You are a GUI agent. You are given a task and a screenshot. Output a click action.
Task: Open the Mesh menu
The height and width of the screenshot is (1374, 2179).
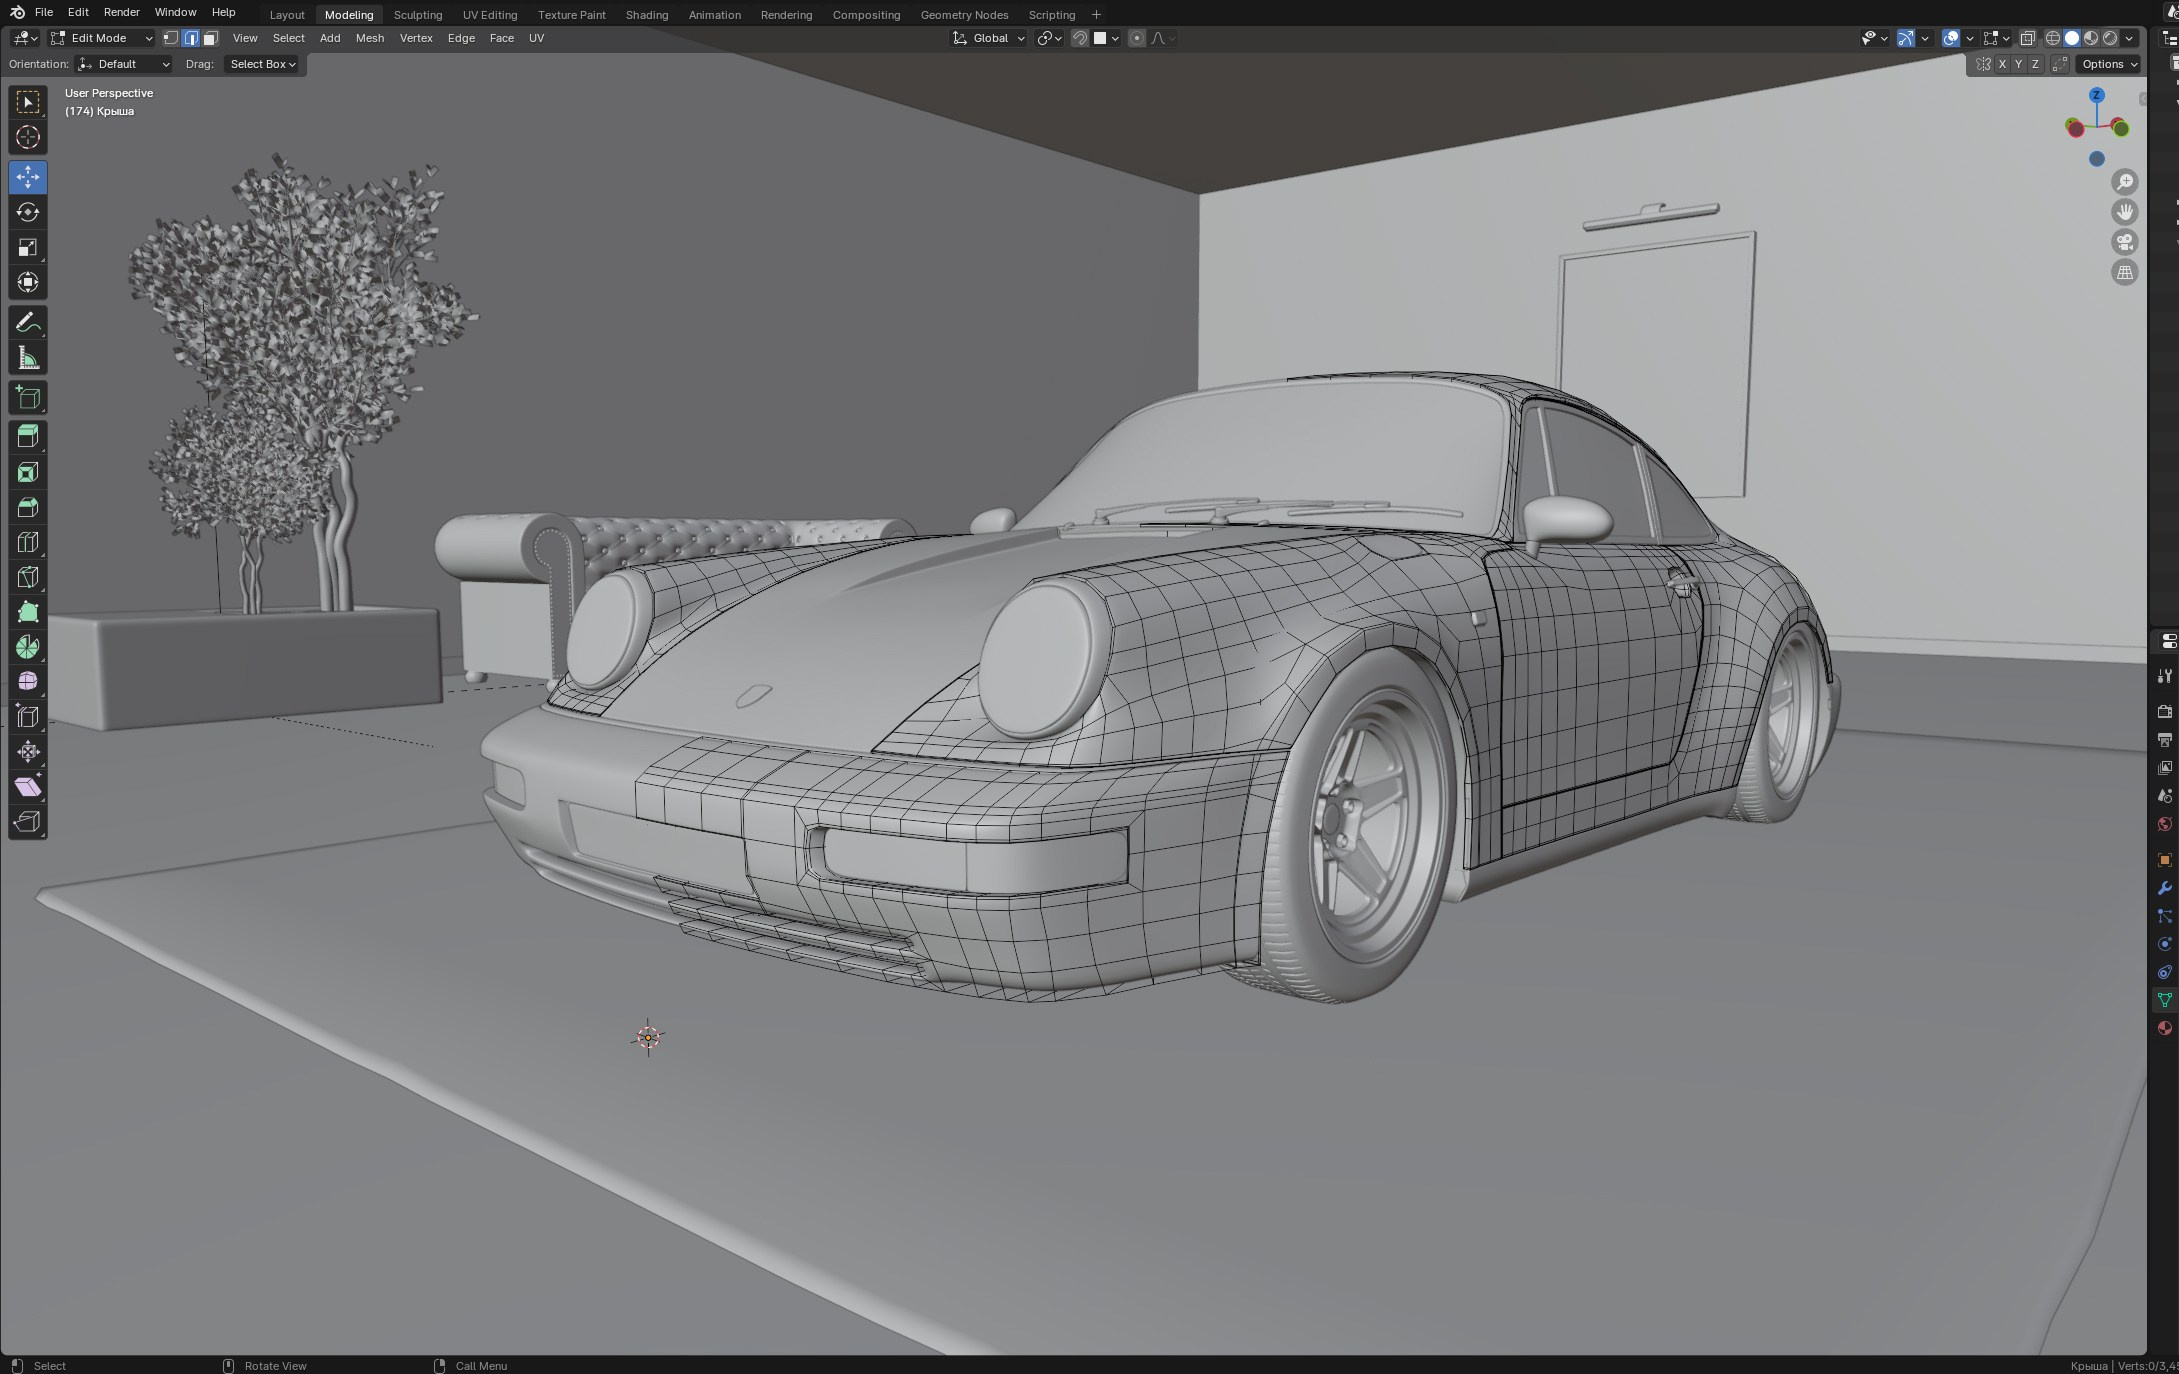[370, 38]
